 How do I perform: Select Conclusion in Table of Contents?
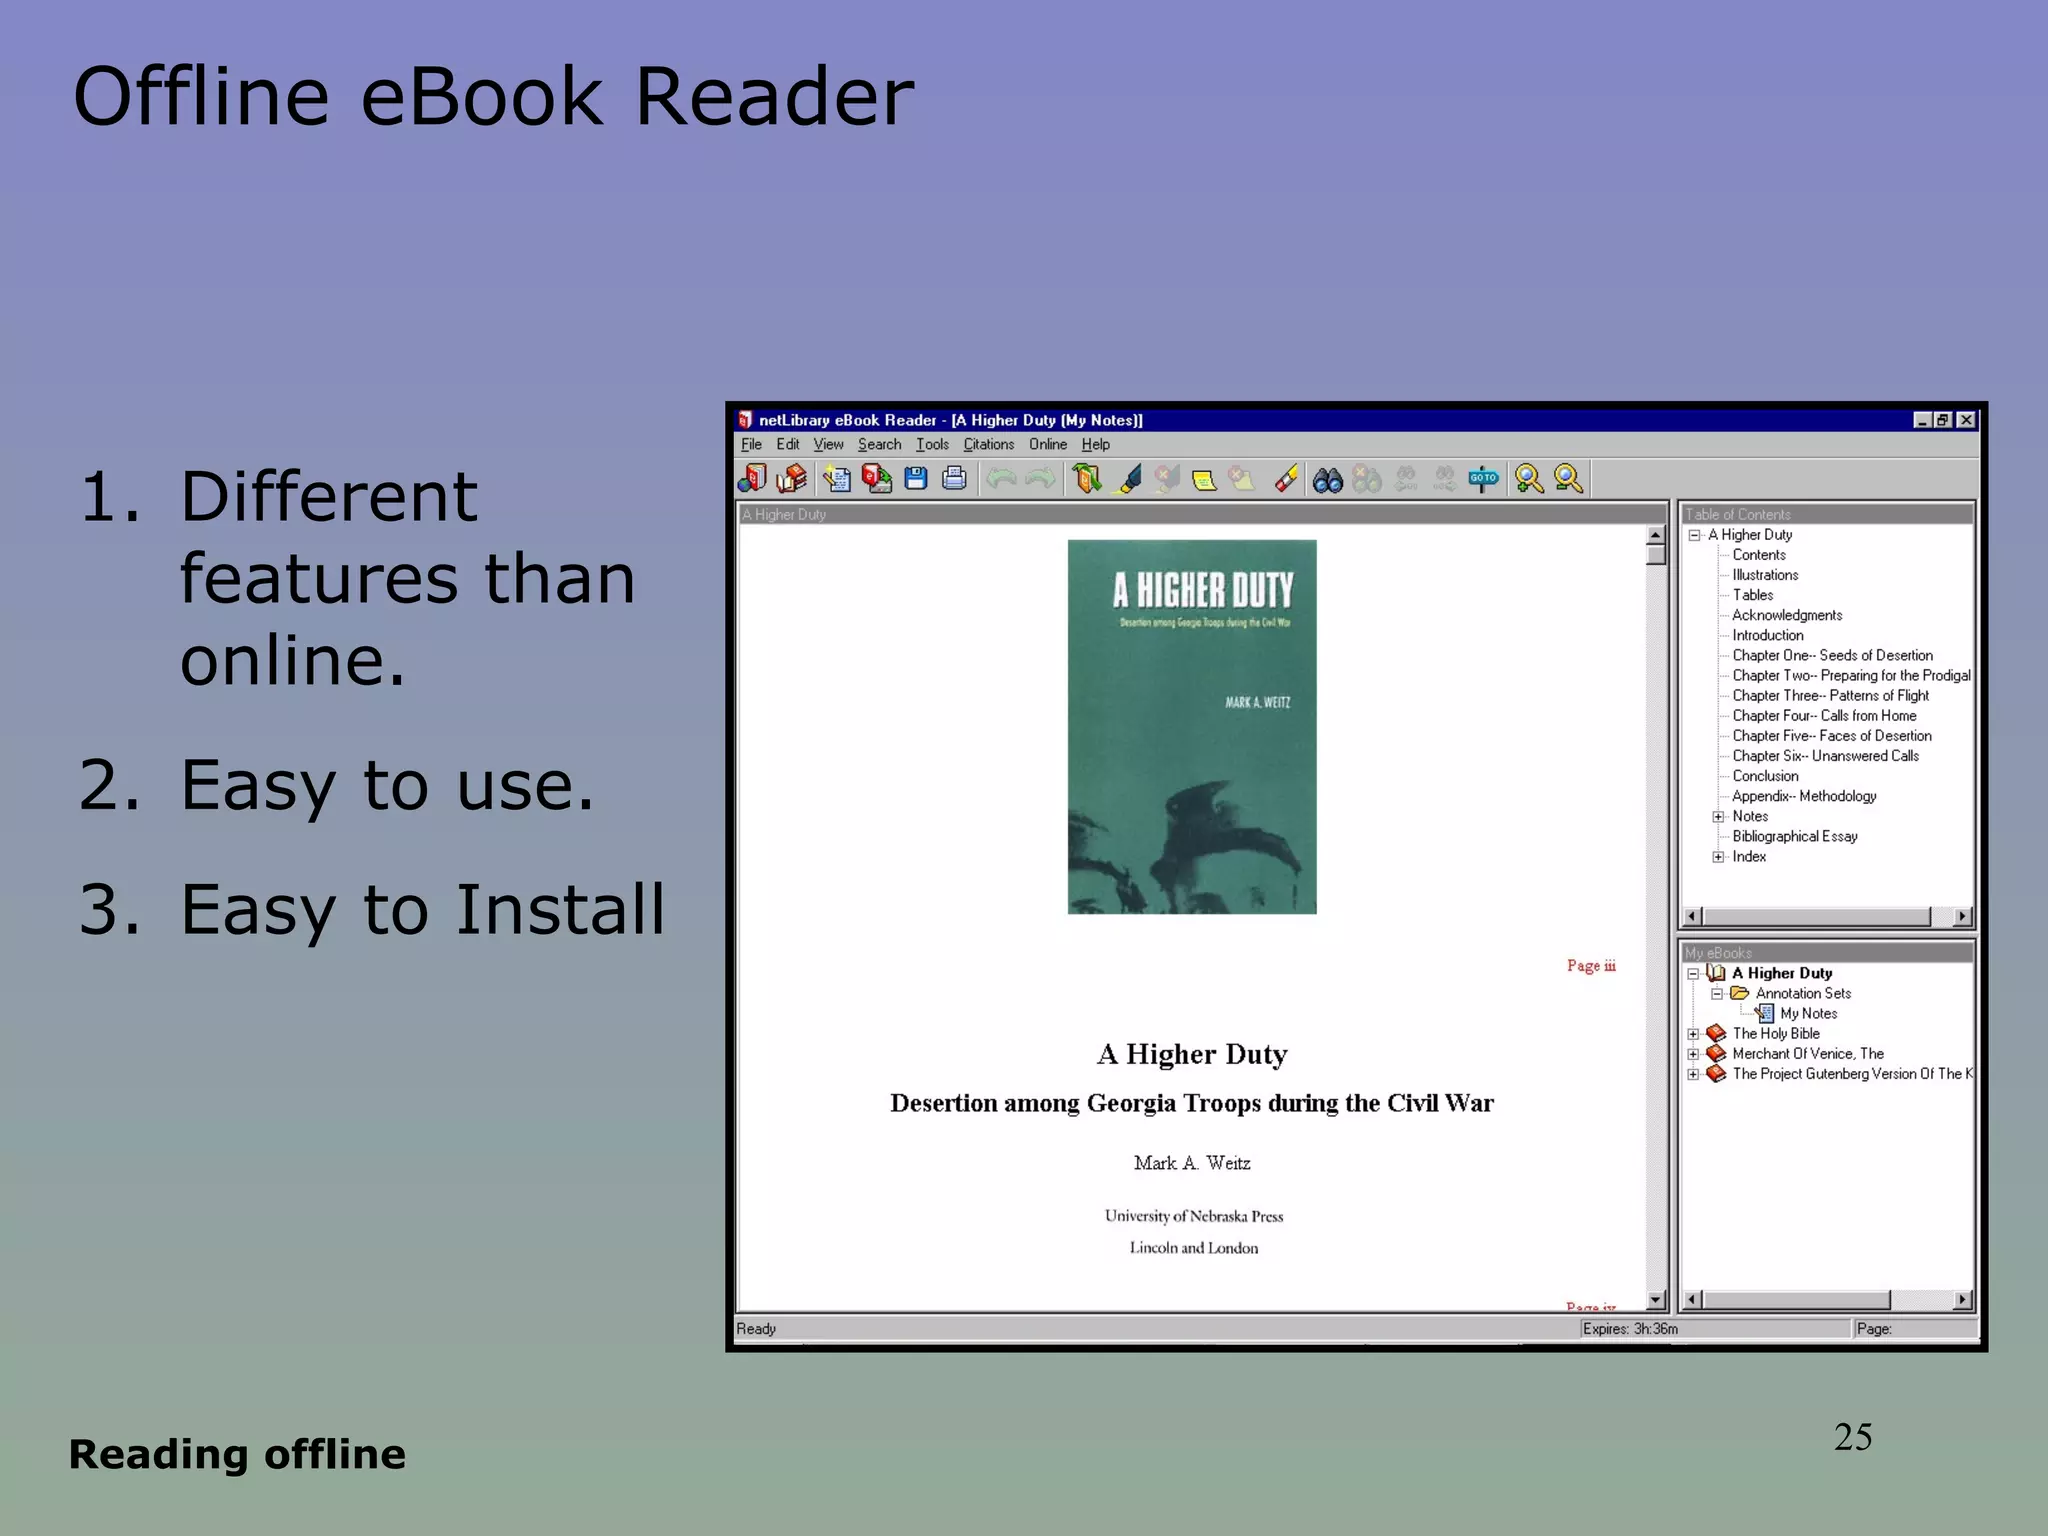tap(1765, 776)
